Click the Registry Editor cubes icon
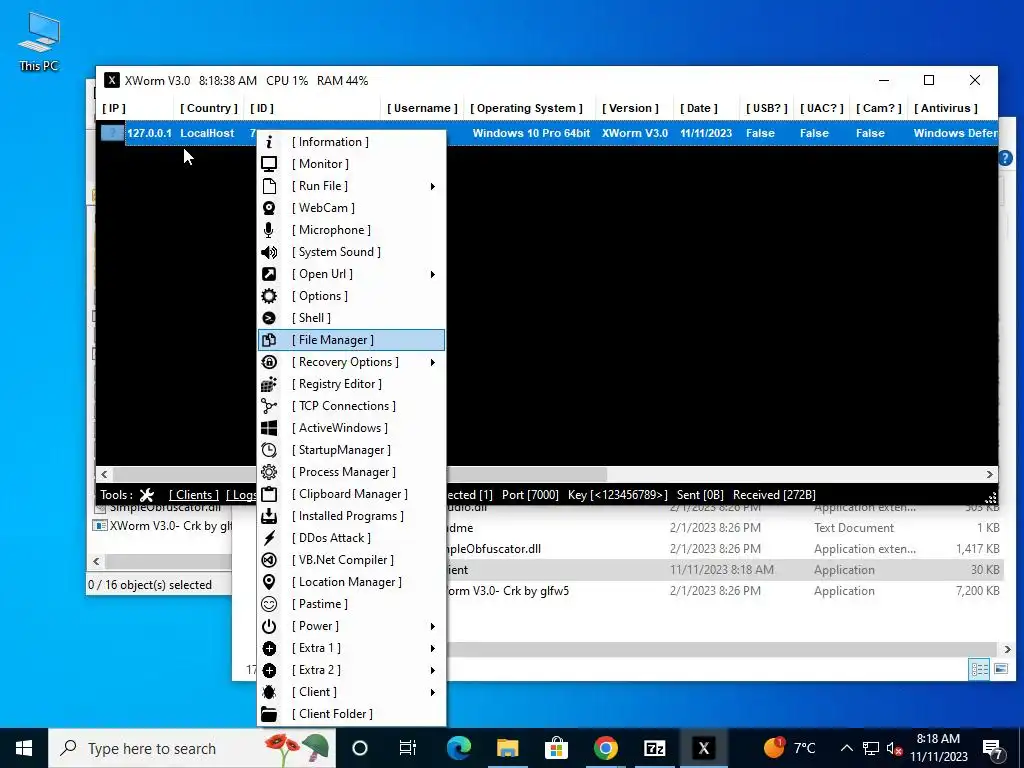This screenshot has height=768, width=1024. [x=269, y=384]
